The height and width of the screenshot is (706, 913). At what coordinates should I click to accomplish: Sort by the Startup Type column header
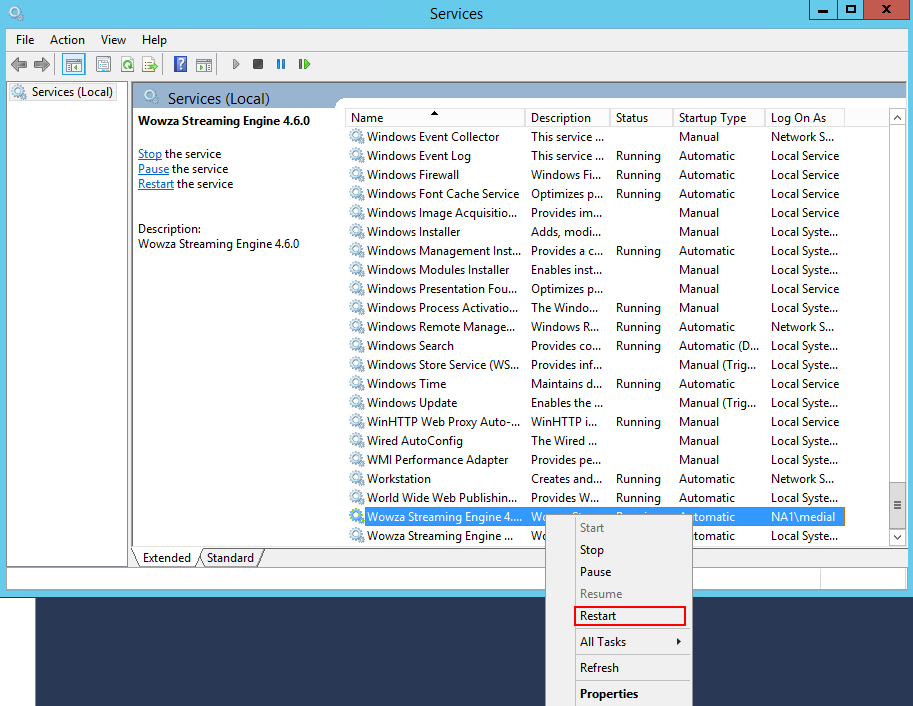[x=719, y=118]
